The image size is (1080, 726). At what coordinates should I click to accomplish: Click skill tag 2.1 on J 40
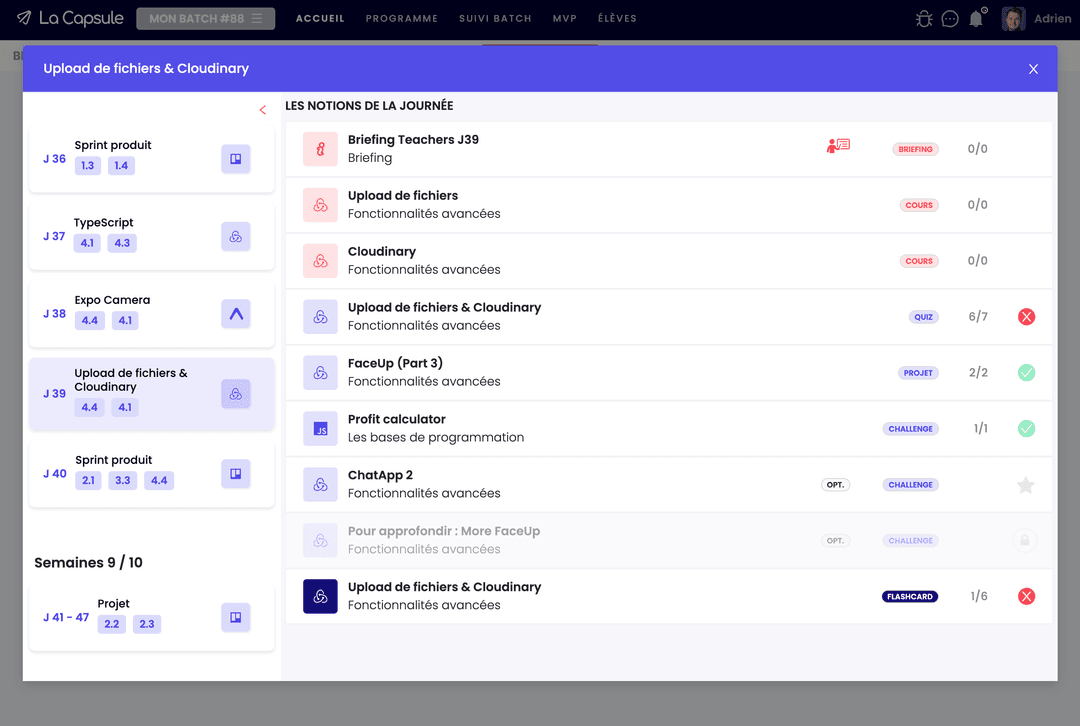pos(88,480)
